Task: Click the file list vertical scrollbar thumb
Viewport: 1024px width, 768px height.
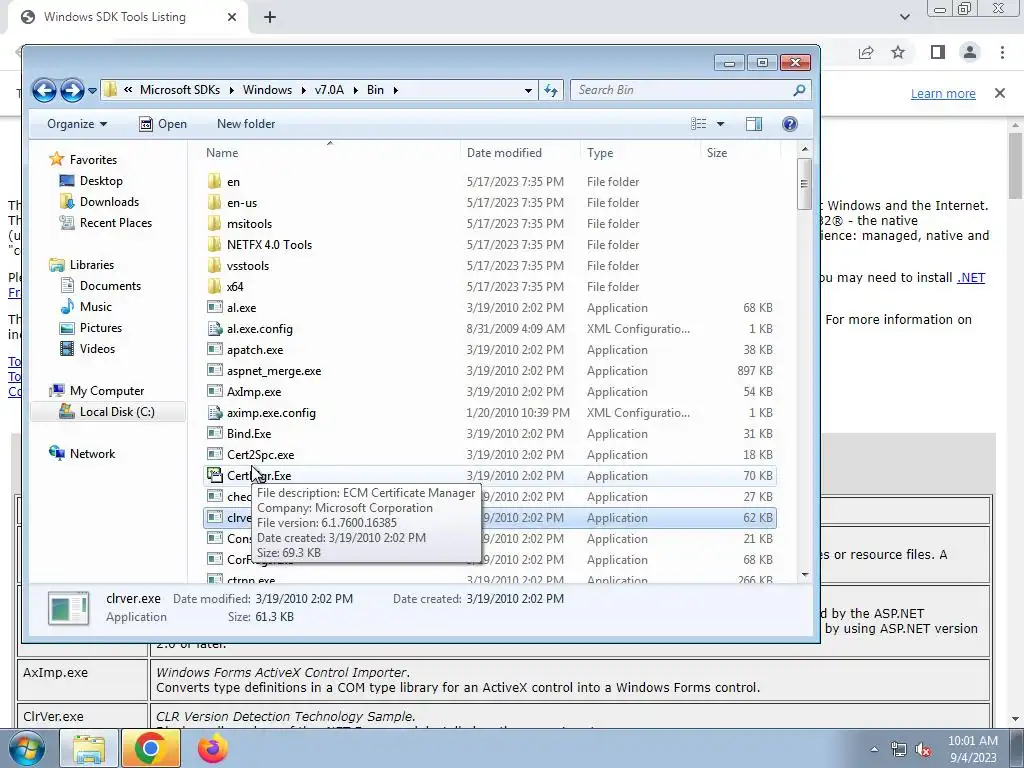Action: pyautogui.click(x=805, y=184)
